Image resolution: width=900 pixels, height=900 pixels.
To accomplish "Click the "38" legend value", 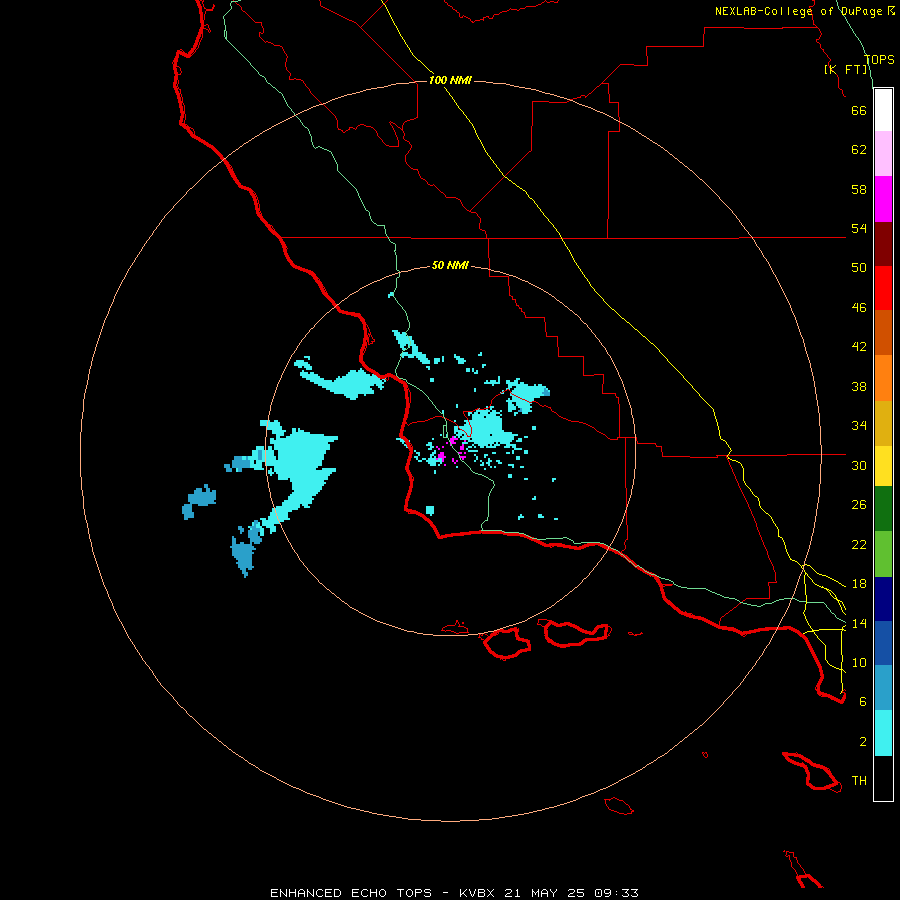I will [x=859, y=386].
